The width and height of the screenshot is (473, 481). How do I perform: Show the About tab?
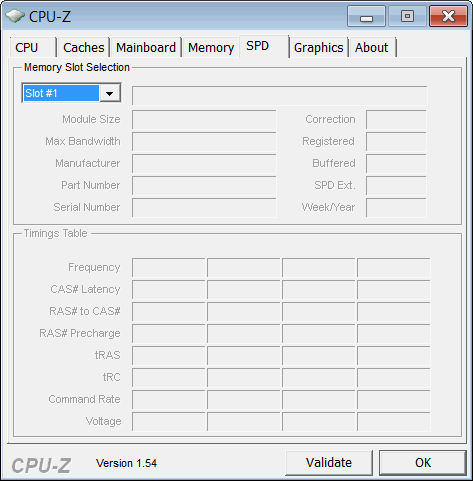click(372, 47)
